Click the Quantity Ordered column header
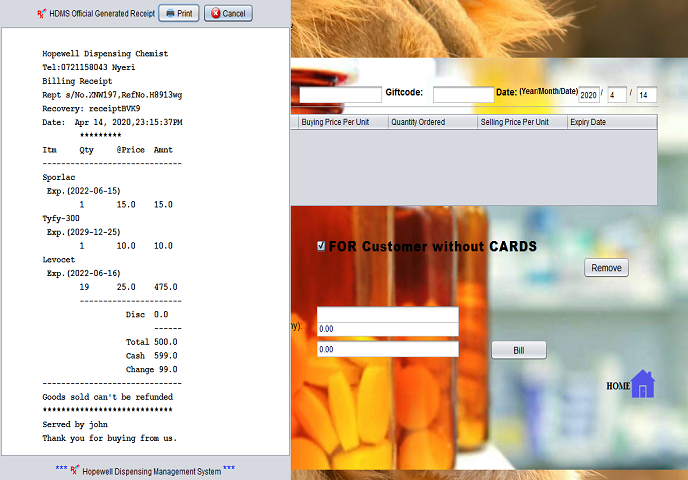 (x=432, y=122)
